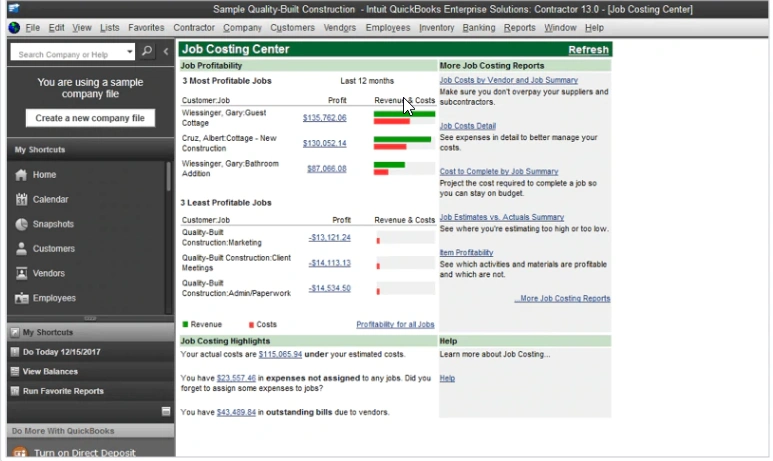Screen dimensions: 773x461
Task: Open the Favorites menu
Action: [x=146, y=28]
